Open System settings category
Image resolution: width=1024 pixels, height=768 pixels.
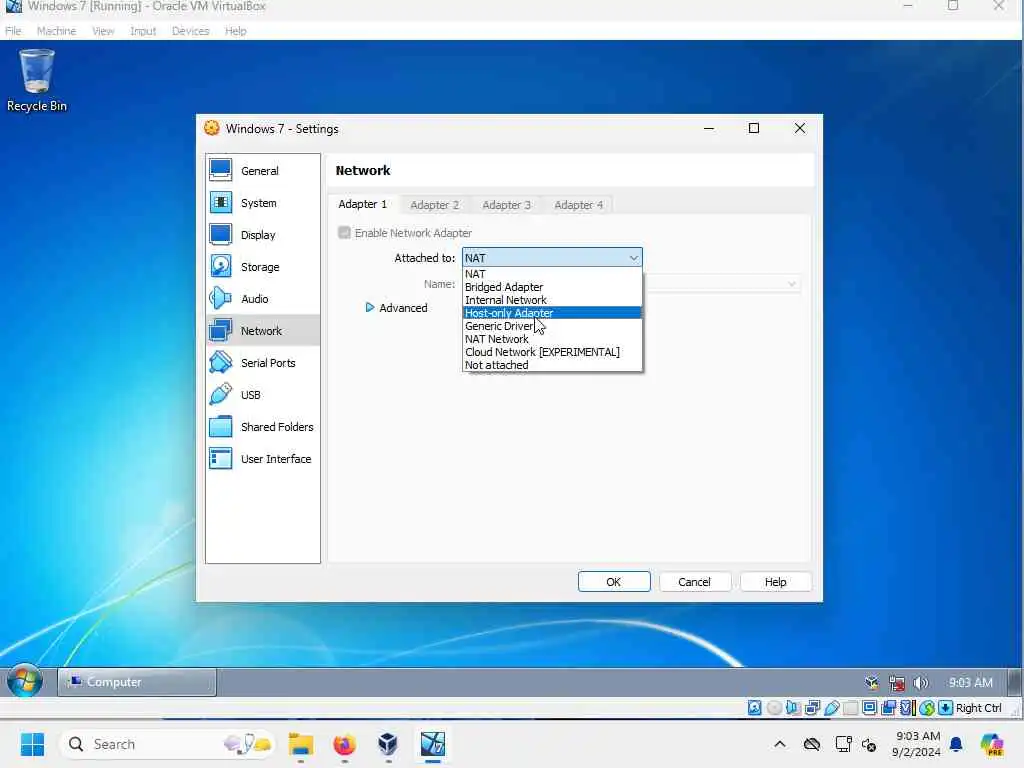(x=263, y=202)
